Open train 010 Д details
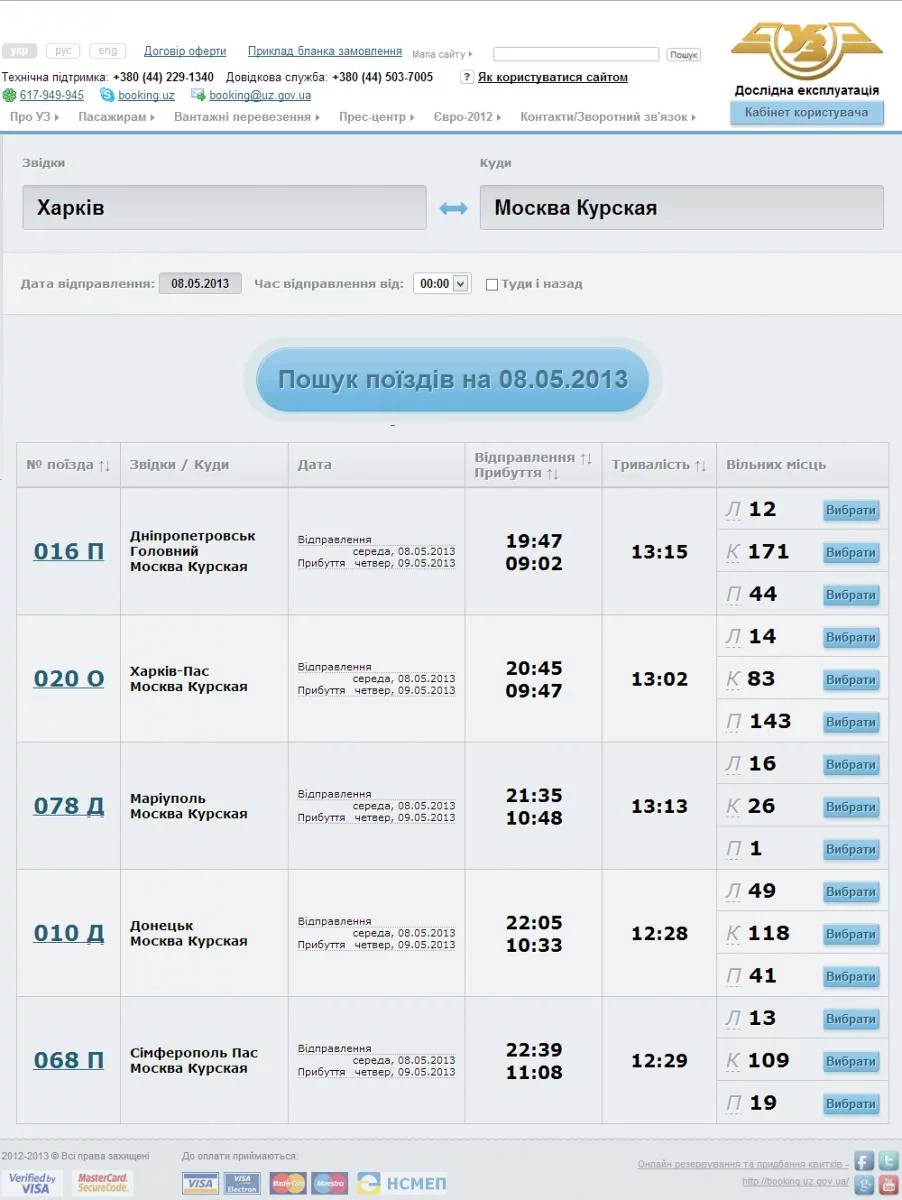 coord(69,933)
